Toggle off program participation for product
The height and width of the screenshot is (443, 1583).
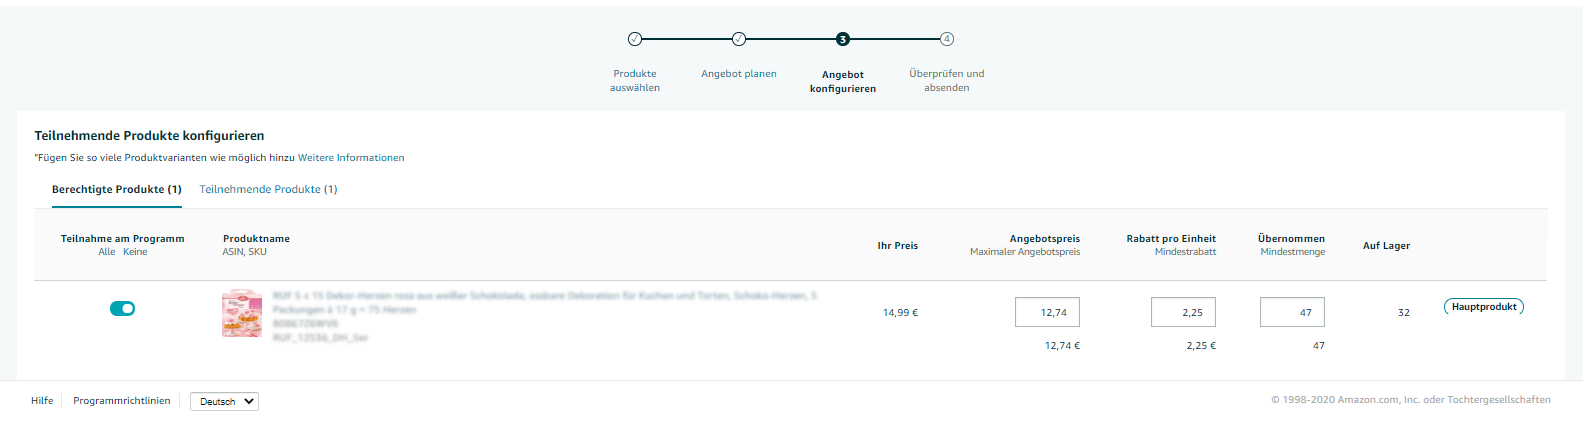tap(122, 308)
